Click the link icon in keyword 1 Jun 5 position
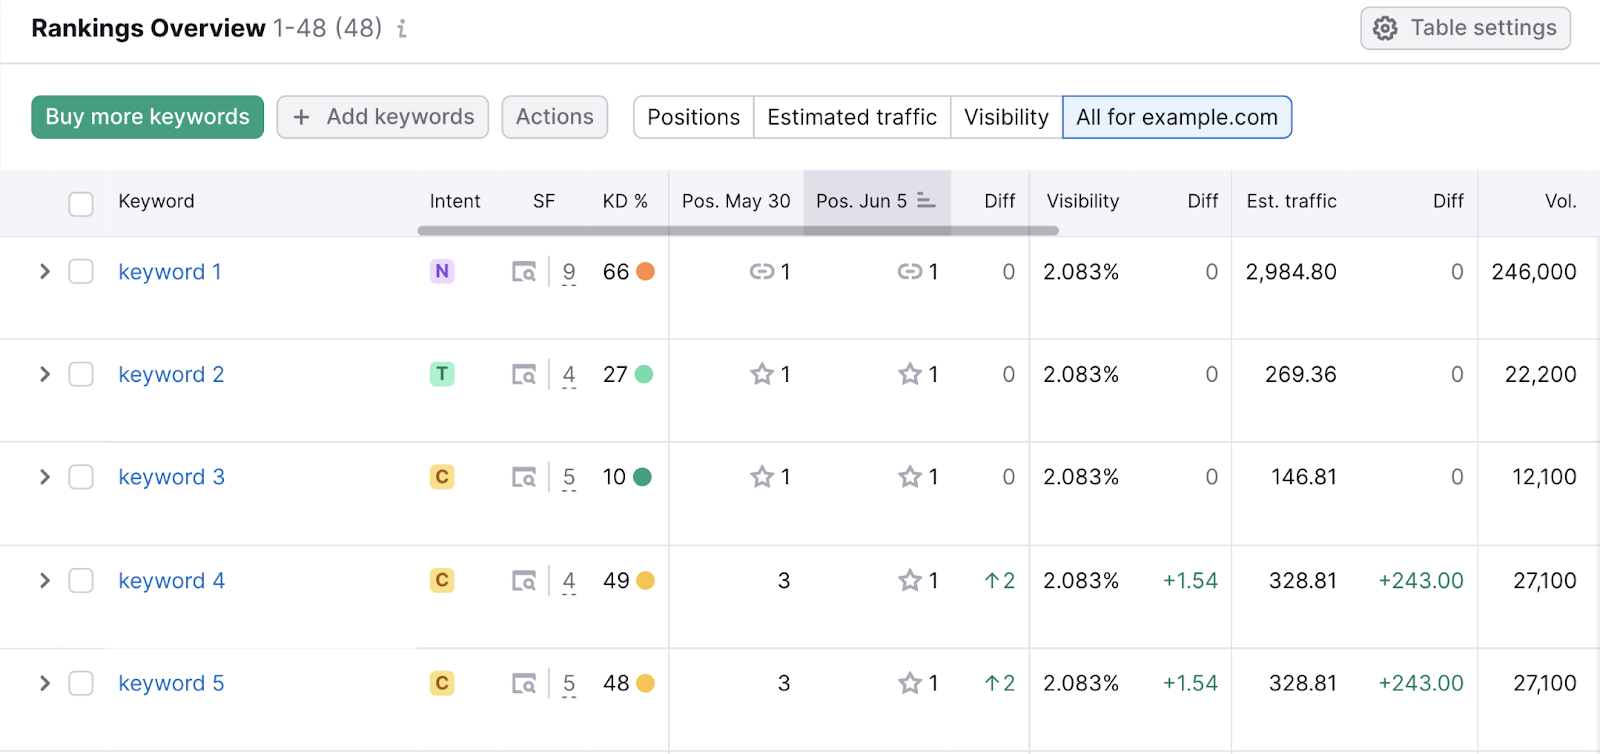This screenshot has width=1600, height=754. tap(909, 272)
